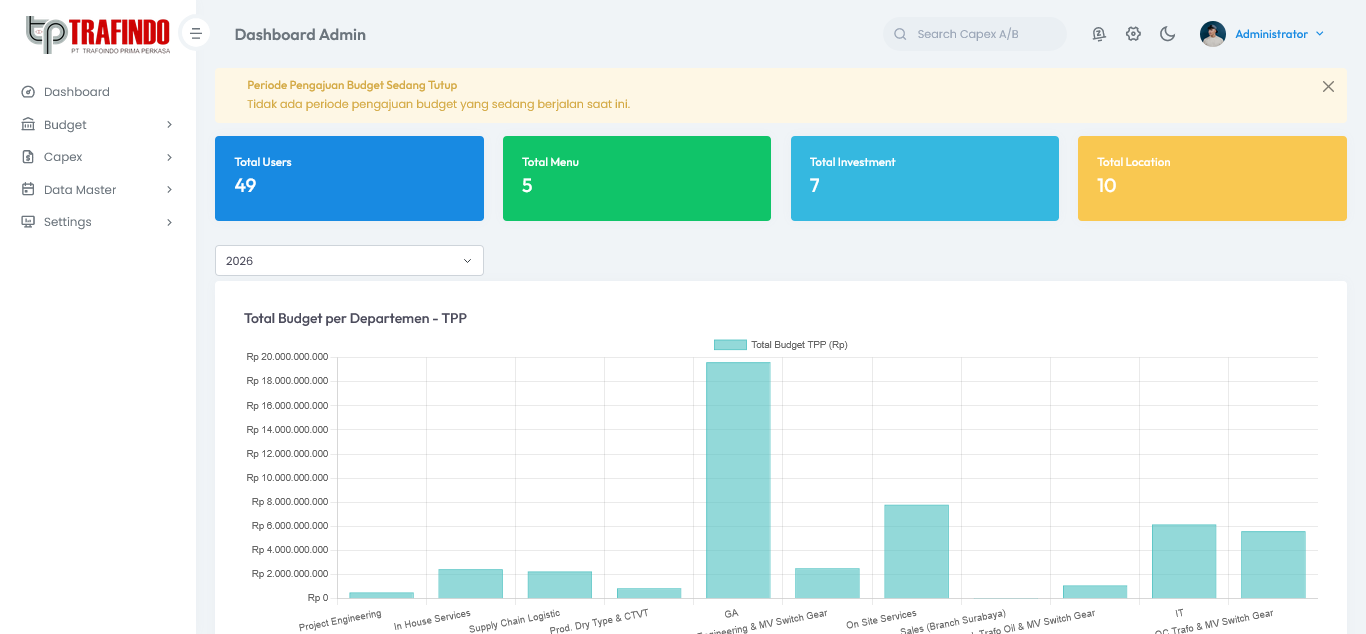
Task: Open the 2026 year dropdown
Action: [349, 261]
